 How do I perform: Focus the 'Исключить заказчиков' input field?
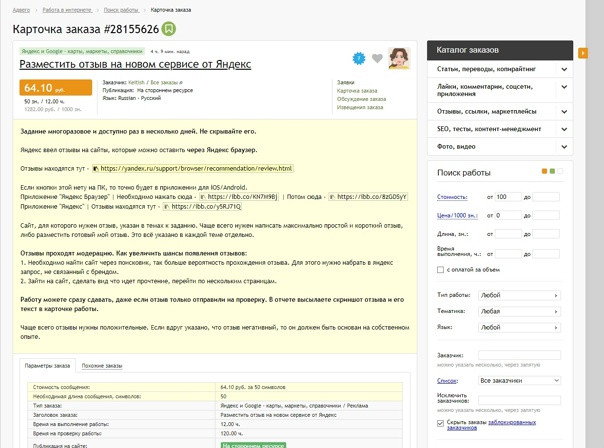pos(519,401)
